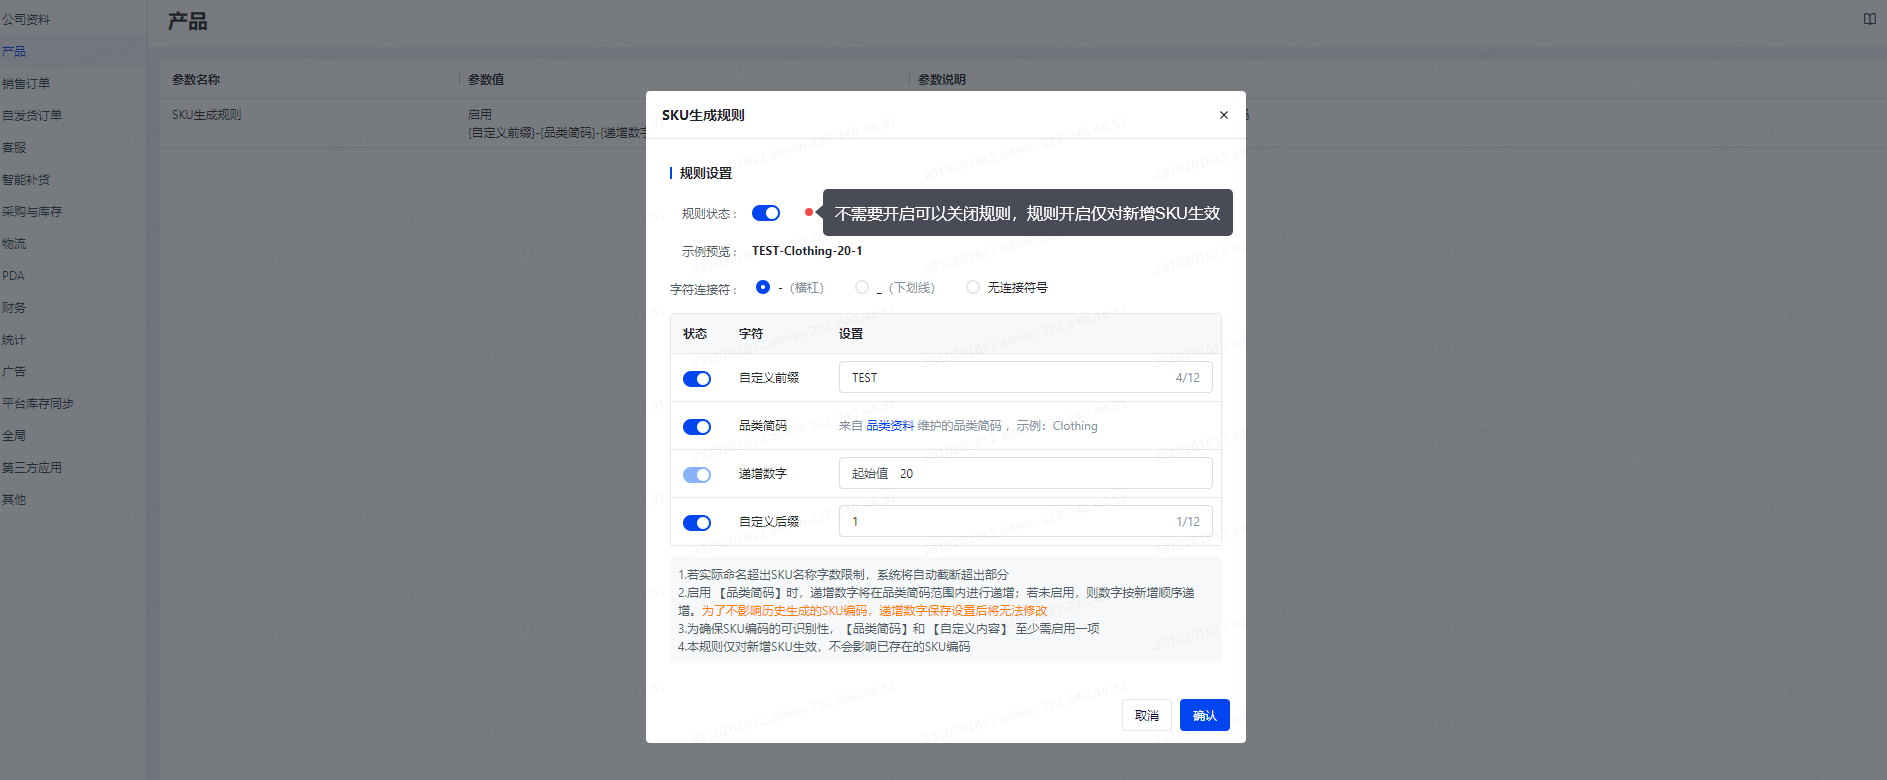
Task: Toggle the 递增数字 switch
Action: point(697,475)
